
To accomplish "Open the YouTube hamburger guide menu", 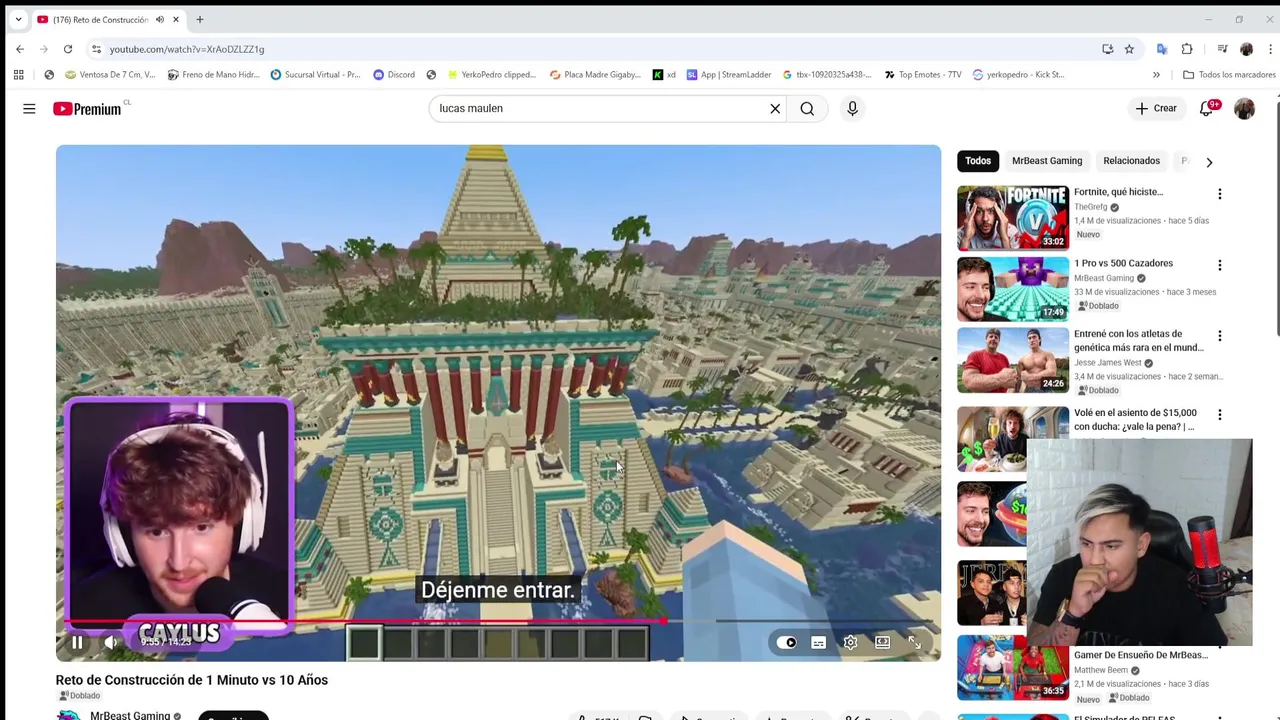I will (x=29, y=108).
